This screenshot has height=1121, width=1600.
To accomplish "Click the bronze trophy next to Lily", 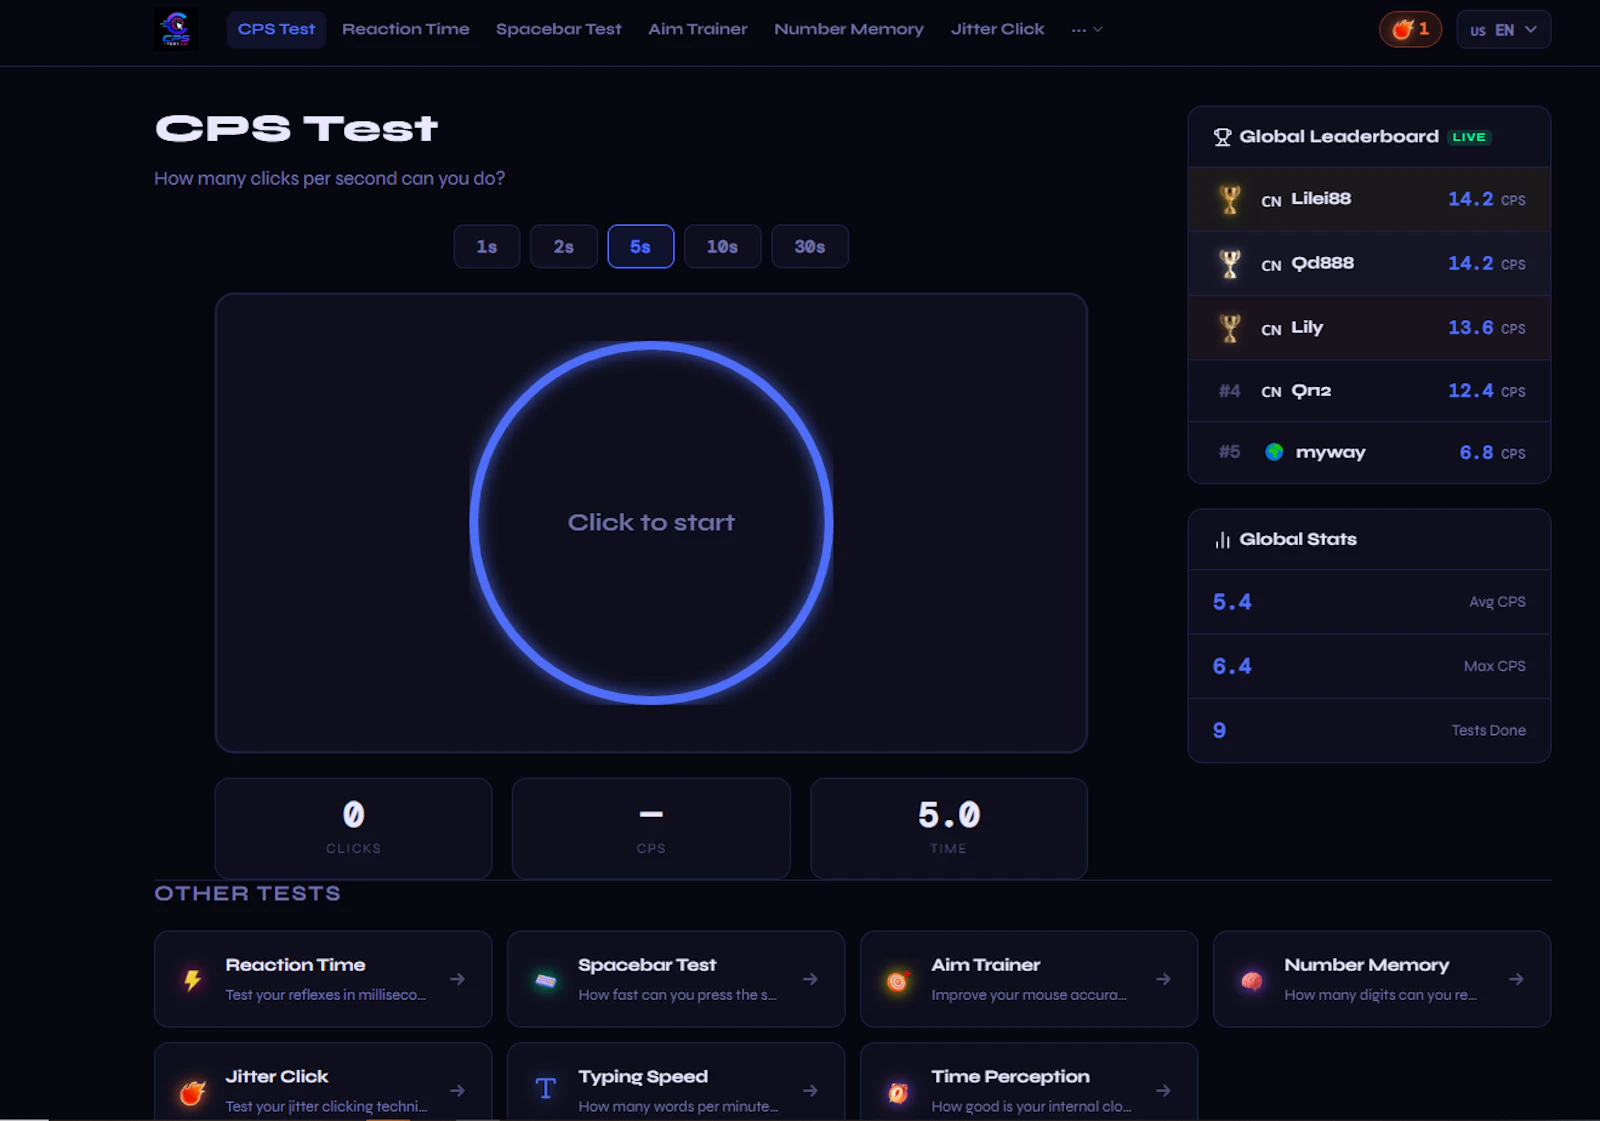I will 1230,328.
